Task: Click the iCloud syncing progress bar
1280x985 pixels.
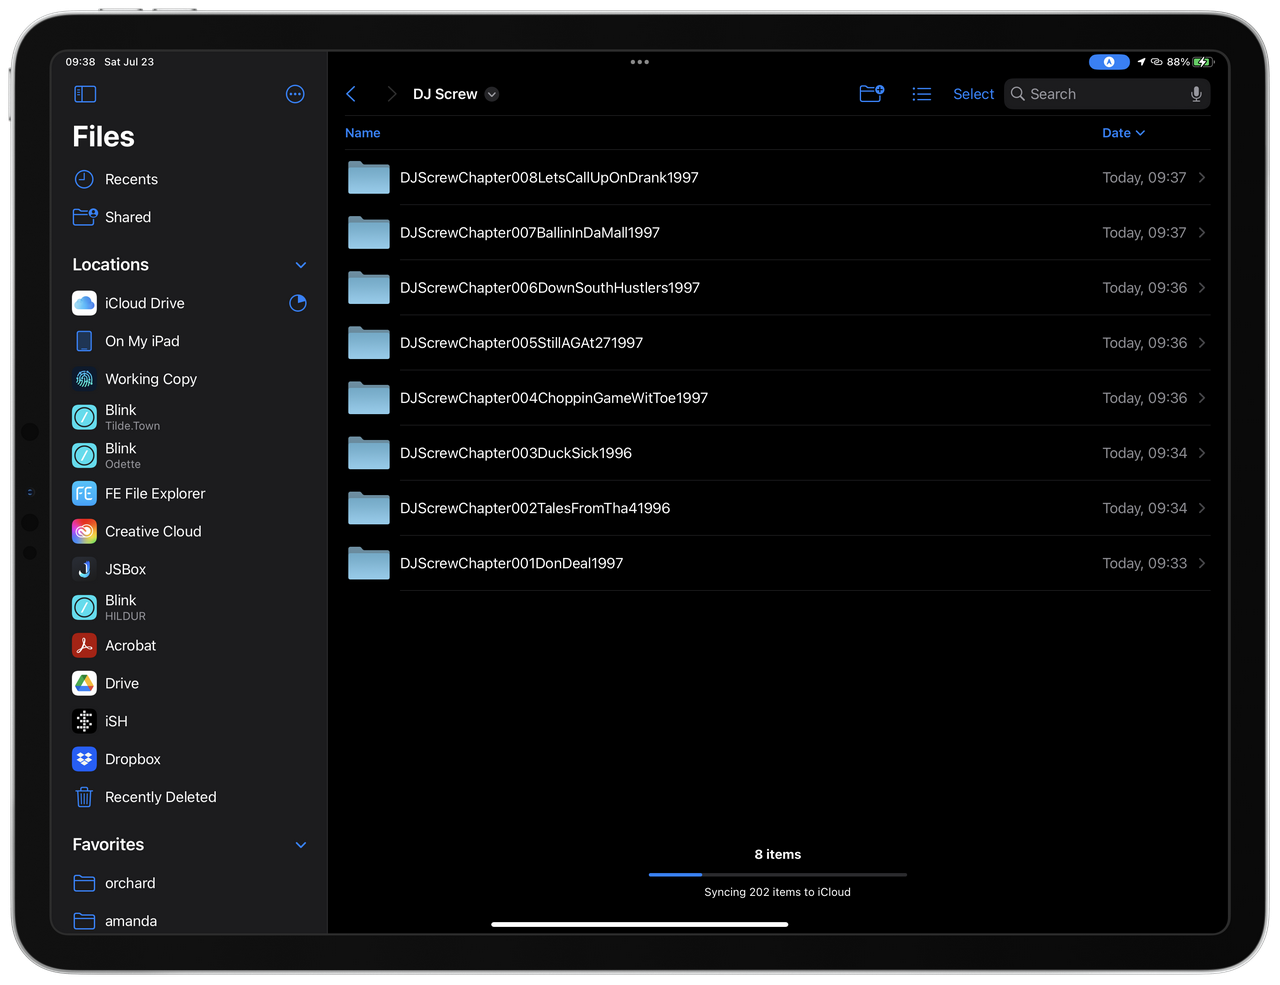Action: click(778, 875)
